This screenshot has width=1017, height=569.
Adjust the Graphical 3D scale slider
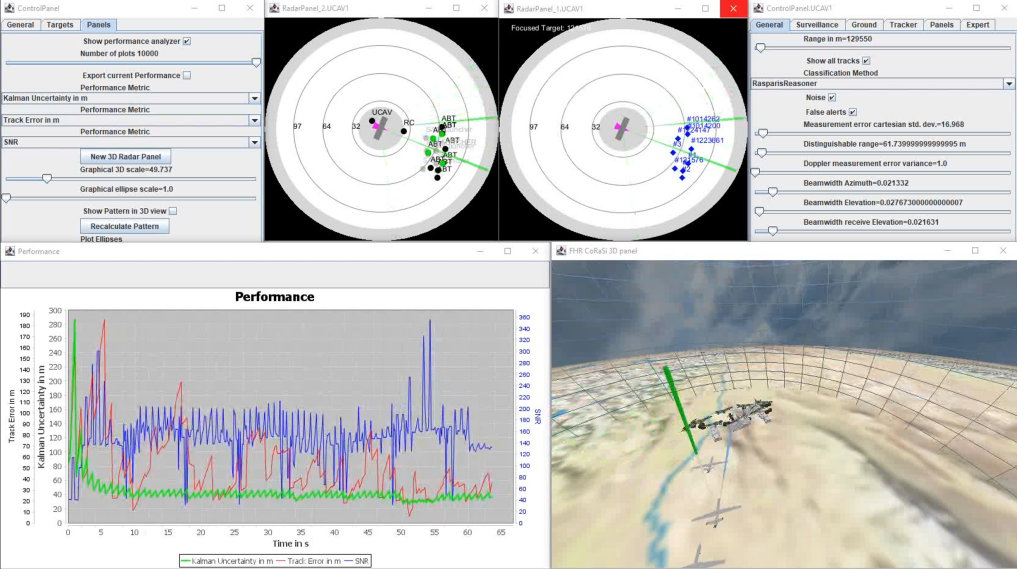coord(47,178)
